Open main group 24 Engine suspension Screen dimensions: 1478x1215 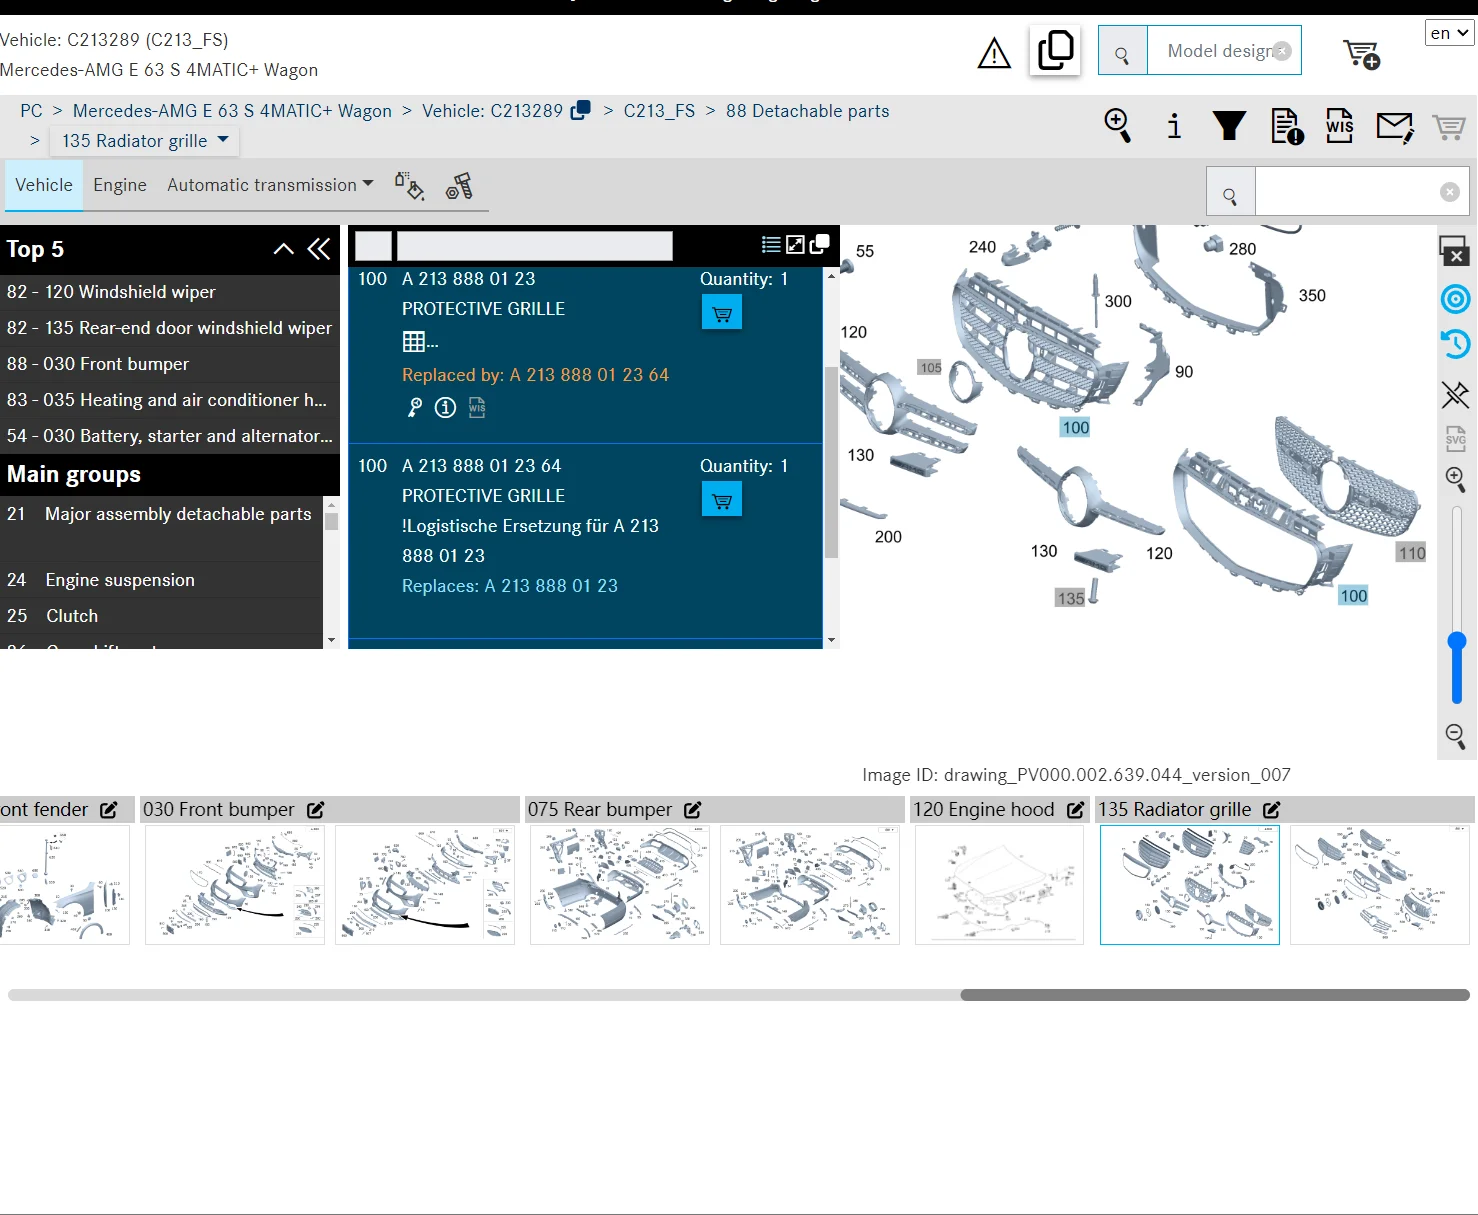(x=161, y=580)
